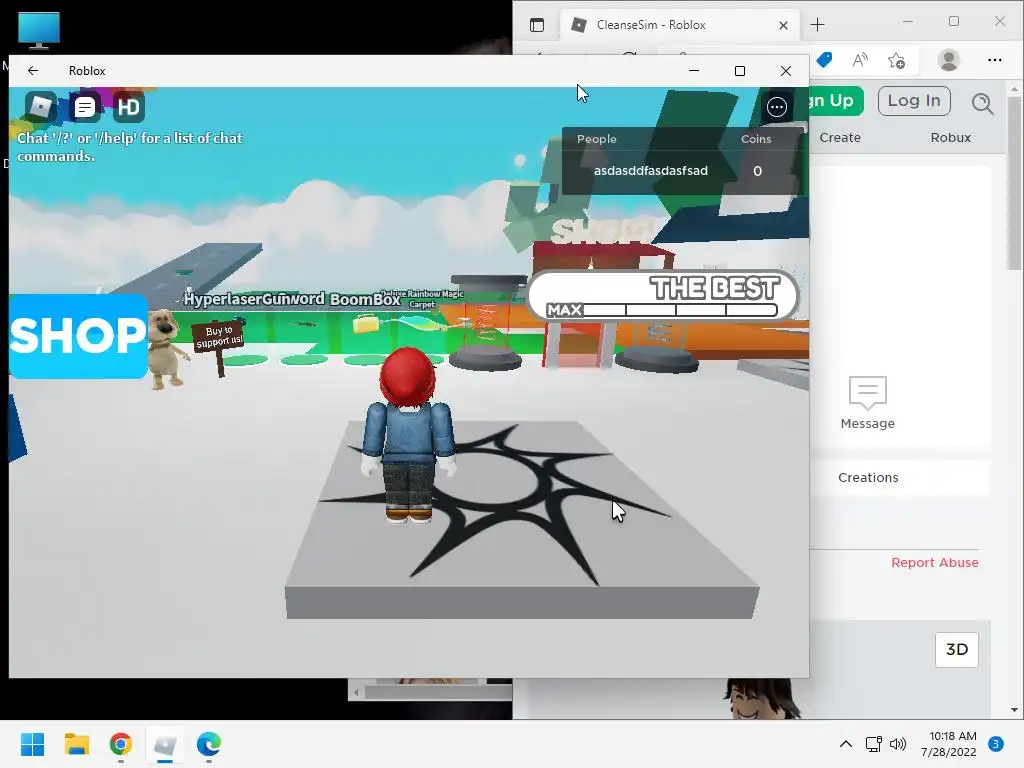Viewport: 1024px width, 768px height.
Task: Click the People column header
Action: coord(596,139)
